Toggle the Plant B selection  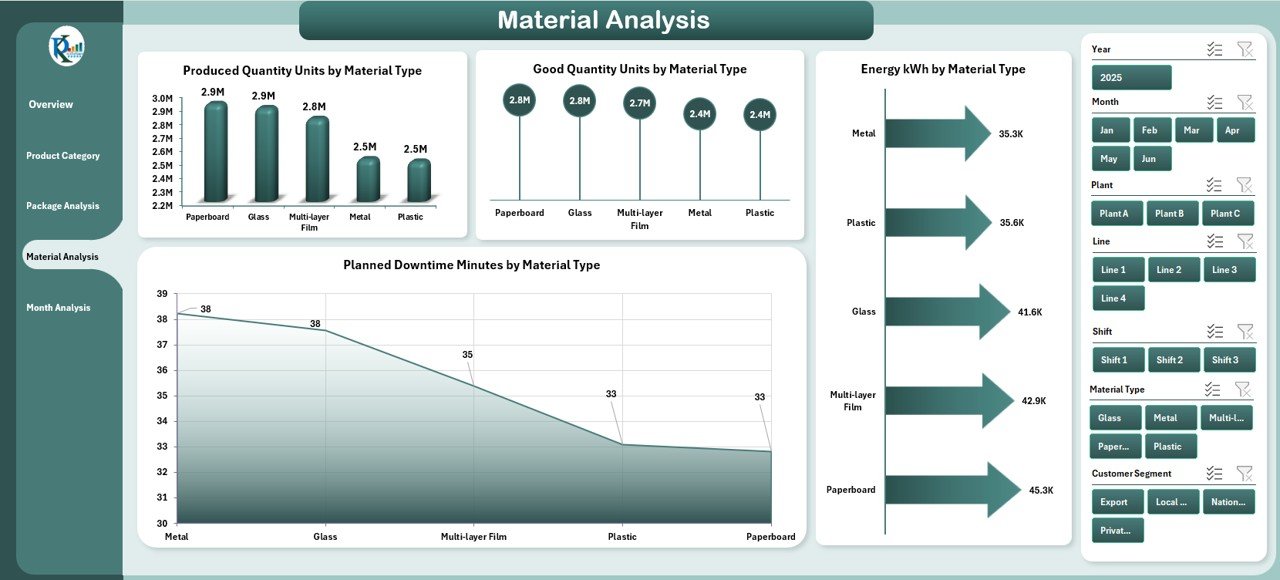coord(1172,213)
